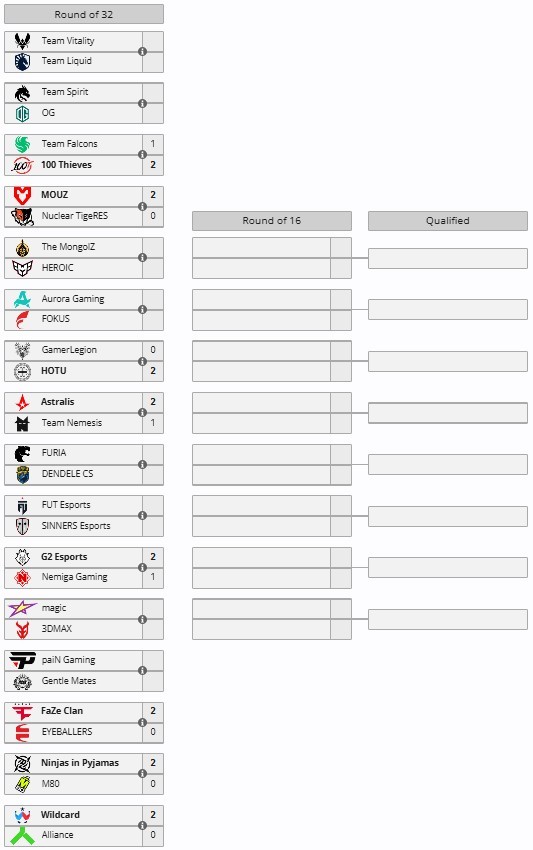Select the Qualified column header
Screen dimensions: 533x850
pos(448,221)
